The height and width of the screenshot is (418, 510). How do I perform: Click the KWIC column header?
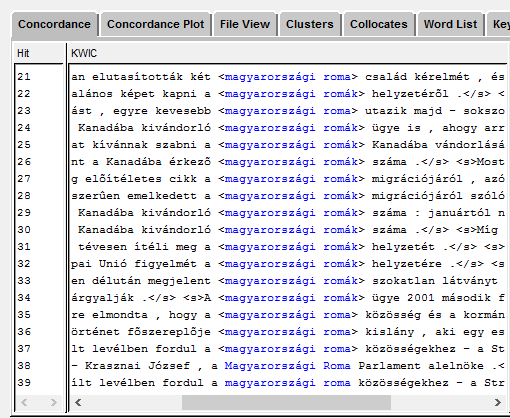point(287,53)
